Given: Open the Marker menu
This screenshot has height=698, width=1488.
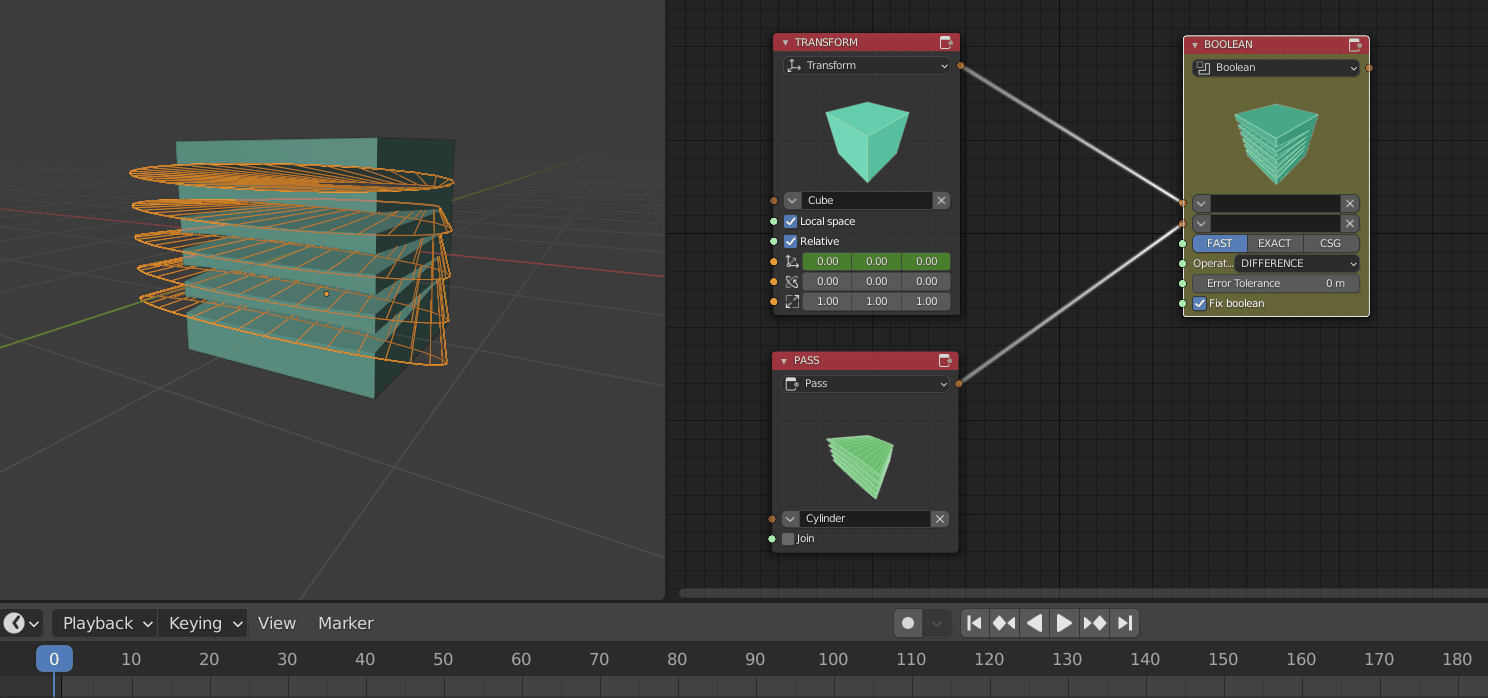Looking at the screenshot, I should 346,623.
